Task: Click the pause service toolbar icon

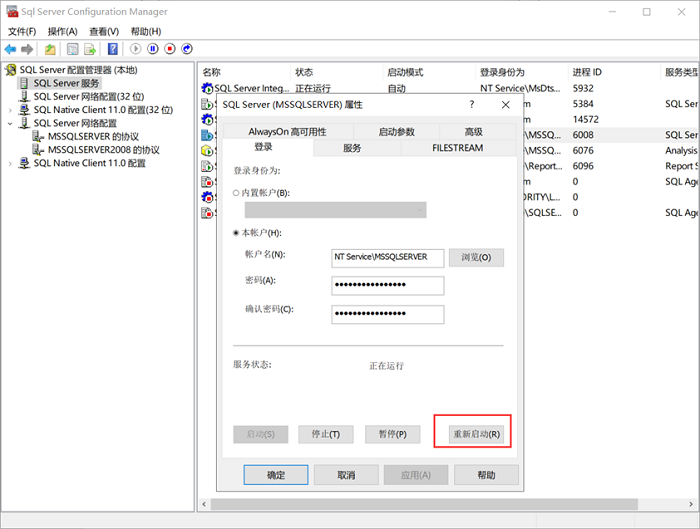Action: (153, 49)
